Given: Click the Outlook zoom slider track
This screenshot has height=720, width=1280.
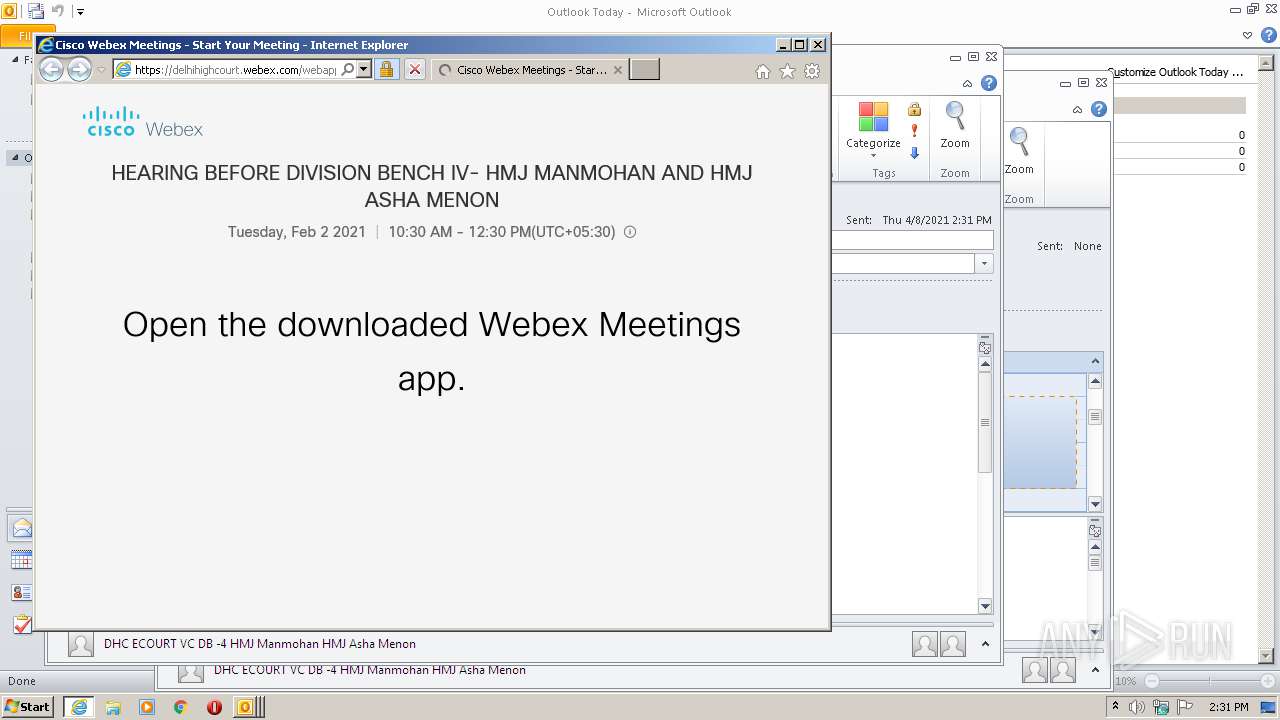Looking at the screenshot, I should [x=1211, y=681].
